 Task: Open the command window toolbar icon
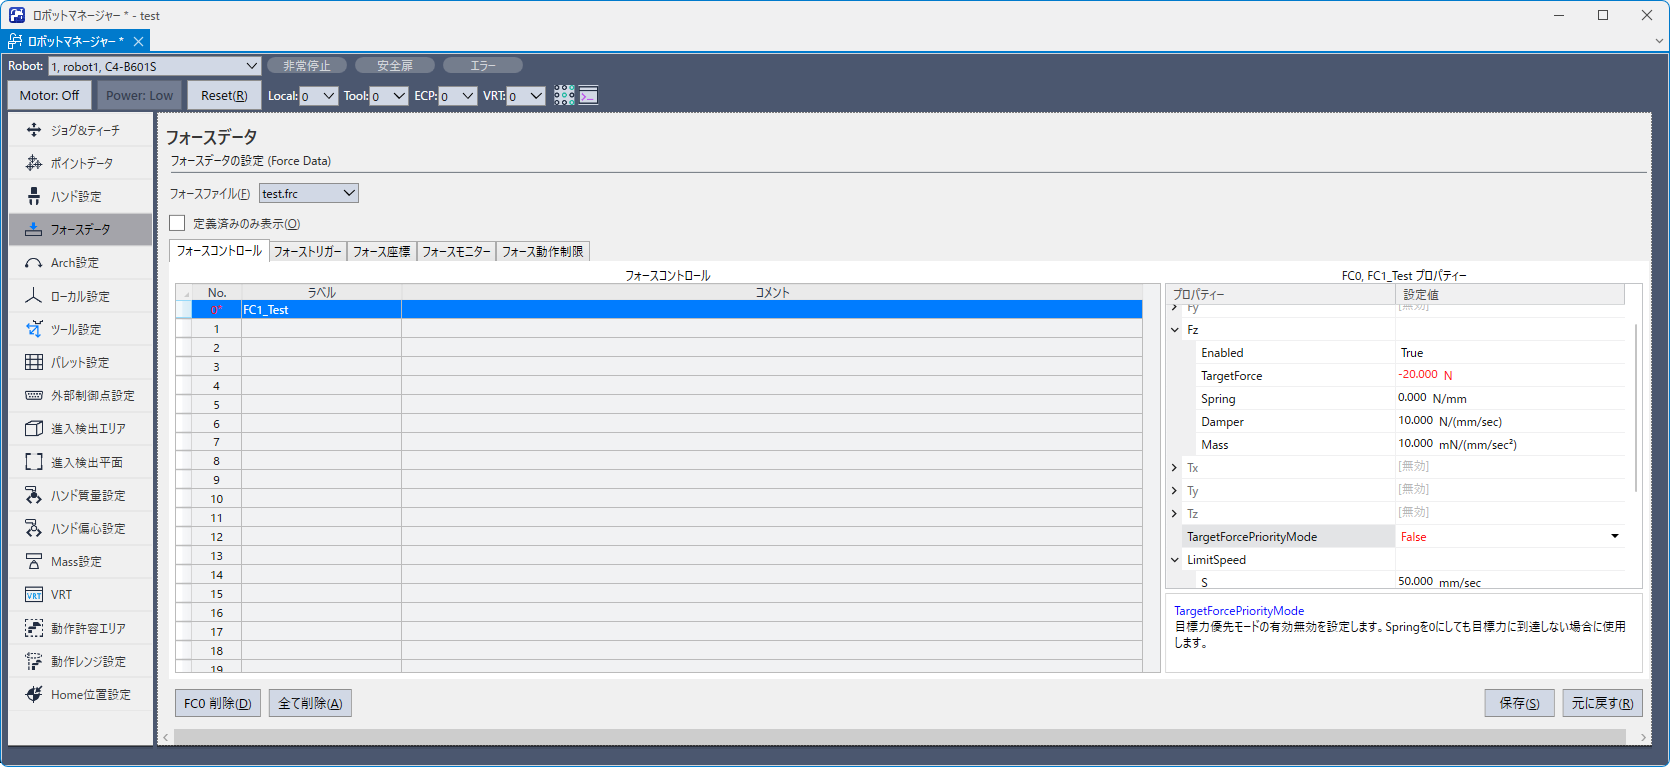point(589,95)
